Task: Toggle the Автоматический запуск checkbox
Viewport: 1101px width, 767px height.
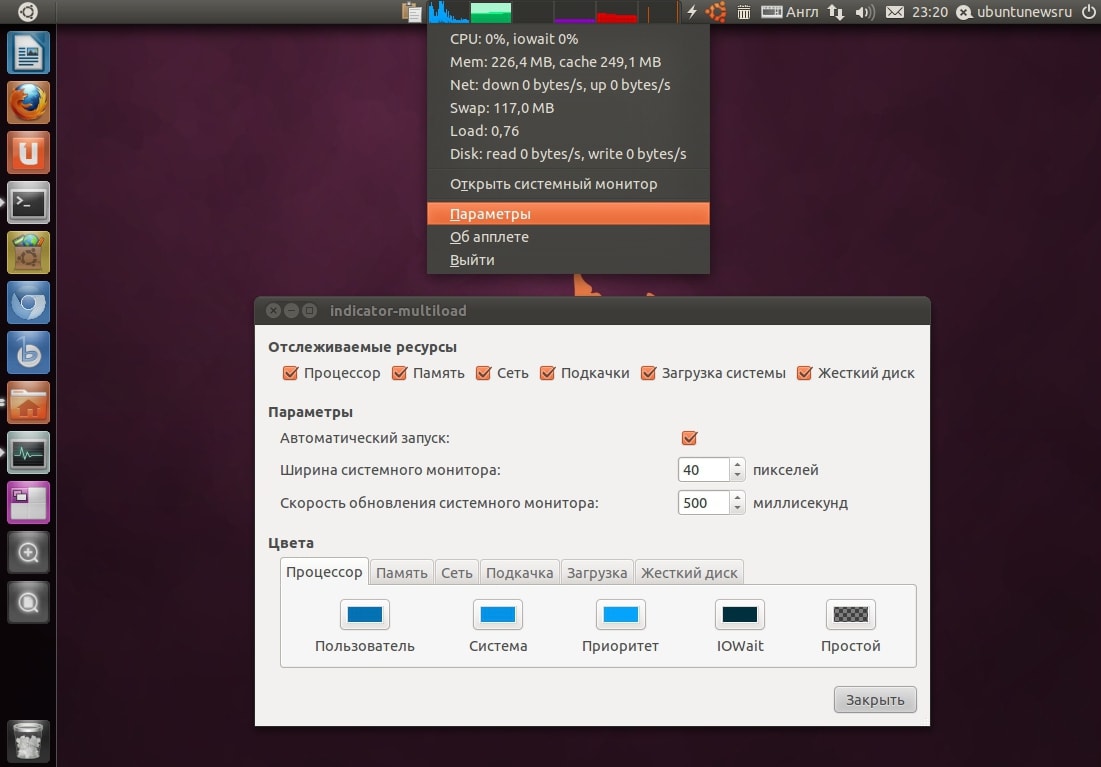Action: 690,438
